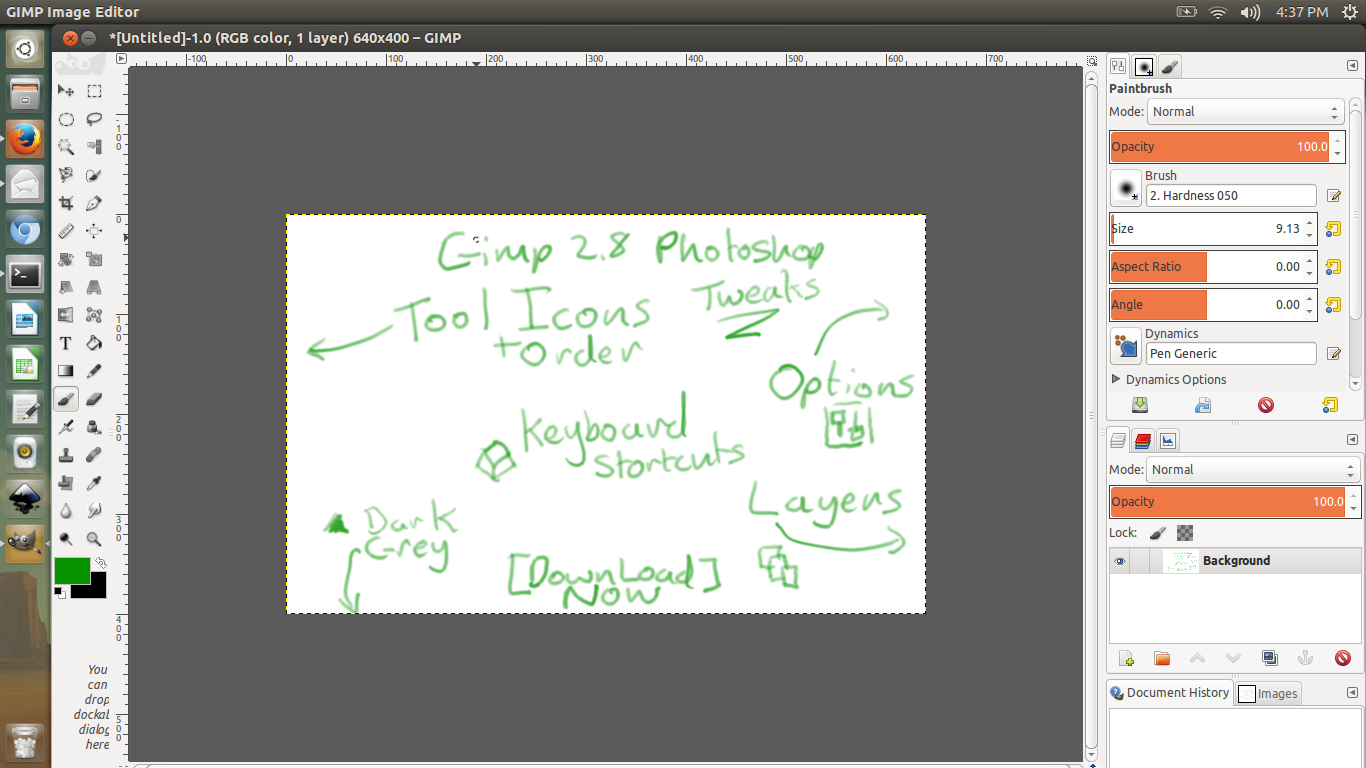1366x768 pixels.
Task: Click brush name field 2. Hardness 050
Action: [x=1231, y=196]
